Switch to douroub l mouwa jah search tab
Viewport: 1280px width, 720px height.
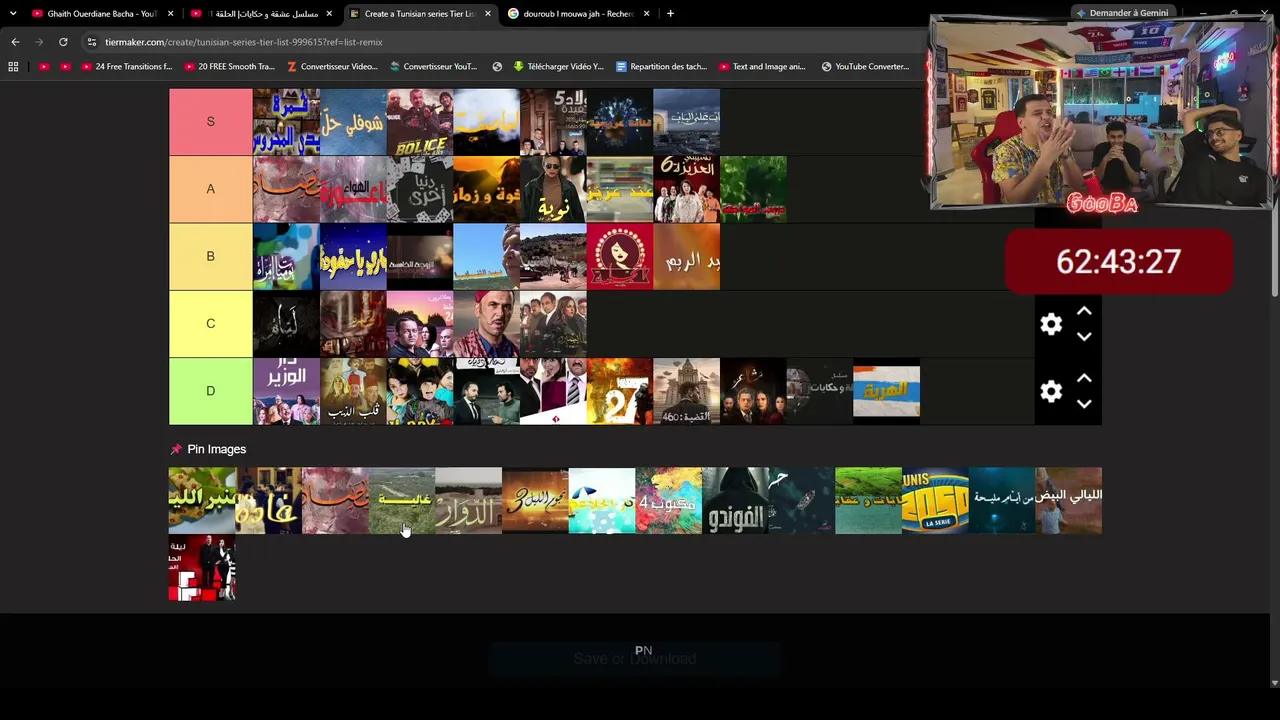point(580,14)
